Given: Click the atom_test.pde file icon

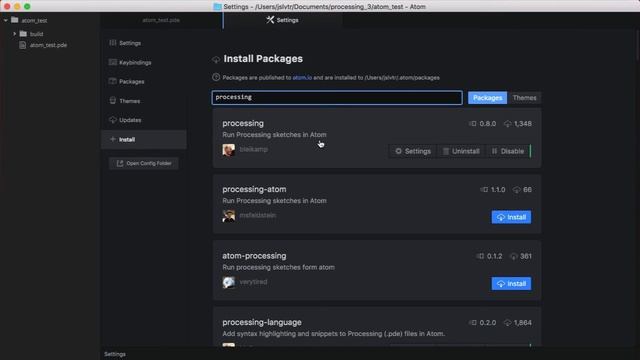Looking at the screenshot, I should click(x=23, y=45).
